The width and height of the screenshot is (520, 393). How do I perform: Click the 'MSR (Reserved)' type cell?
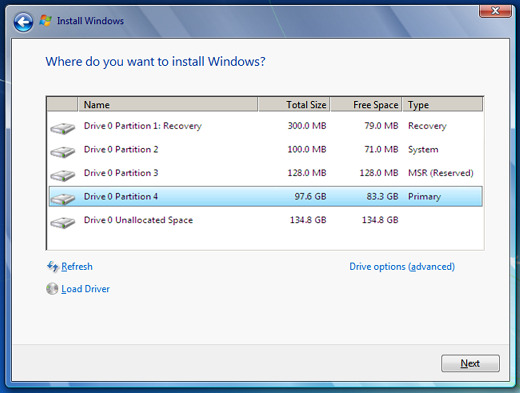tap(441, 173)
